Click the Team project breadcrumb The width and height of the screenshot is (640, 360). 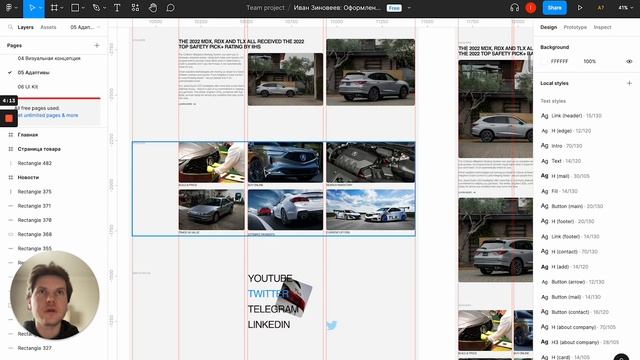[265, 8]
